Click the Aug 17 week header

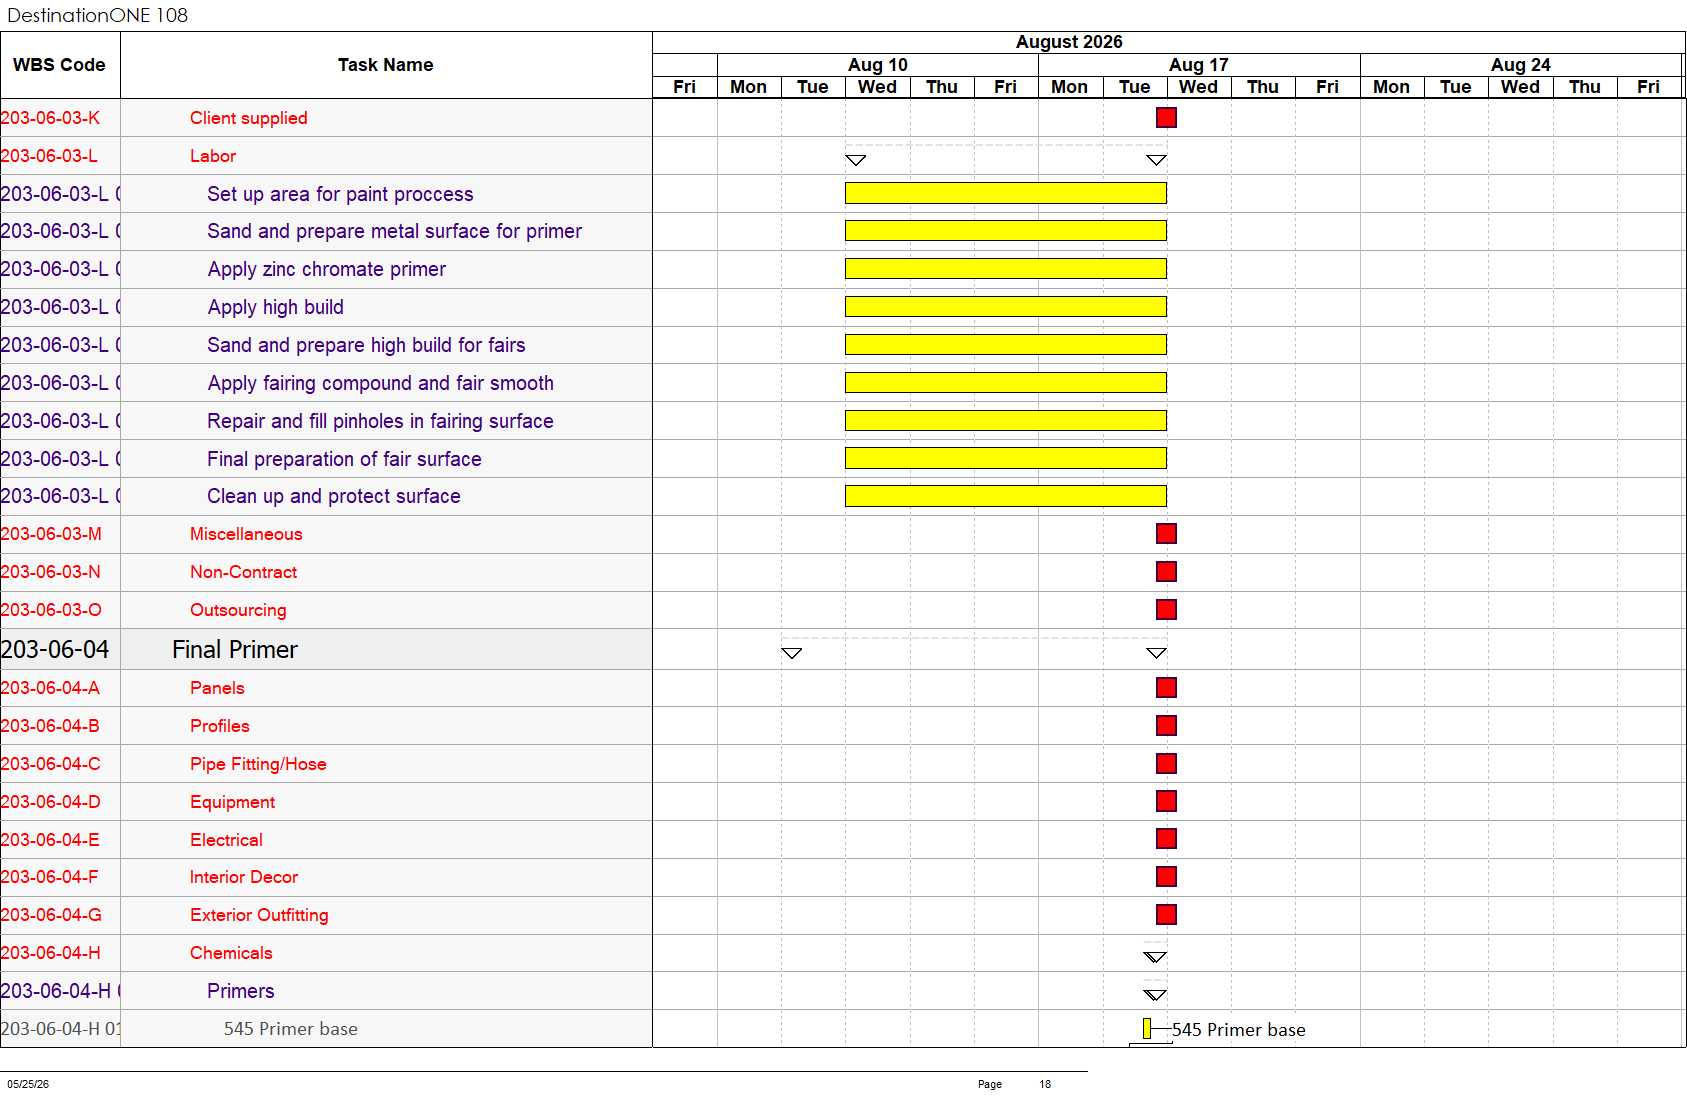pos(1199,65)
